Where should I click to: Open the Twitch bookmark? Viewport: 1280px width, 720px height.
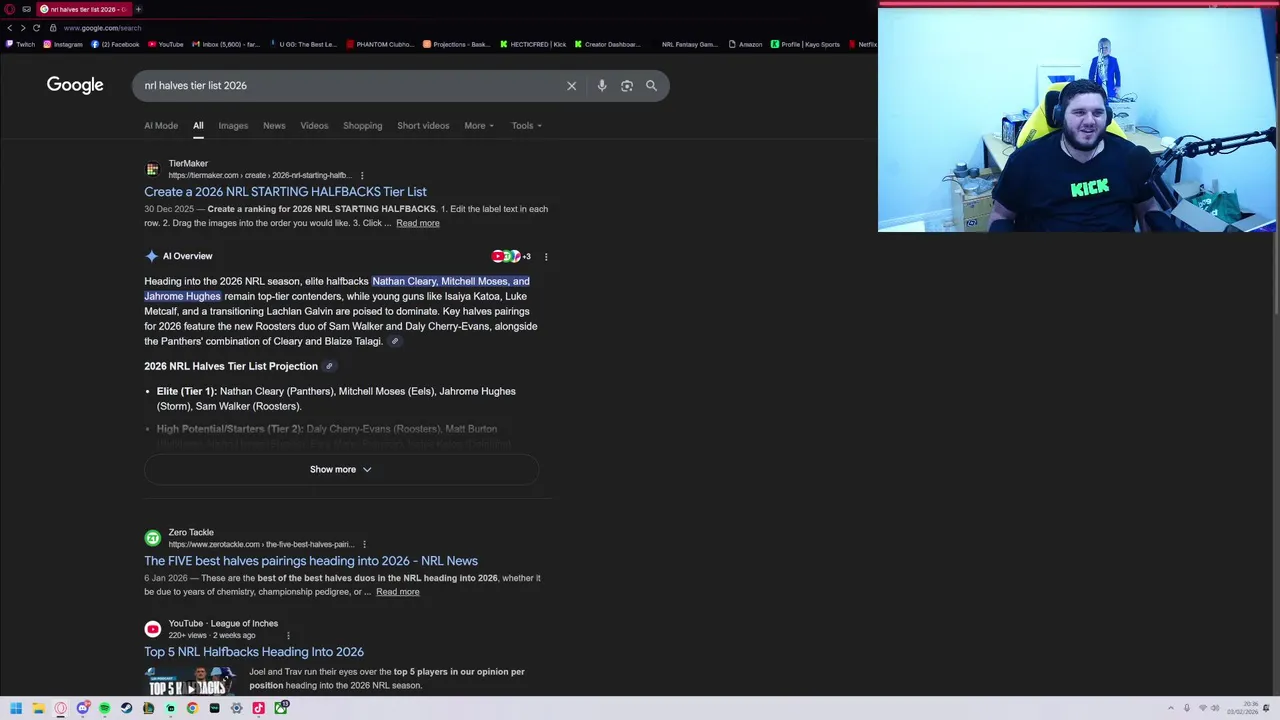tap(21, 44)
